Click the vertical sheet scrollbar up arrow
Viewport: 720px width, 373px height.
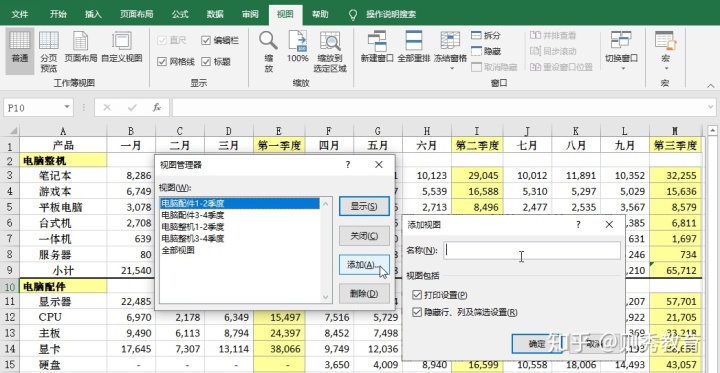[712, 130]
